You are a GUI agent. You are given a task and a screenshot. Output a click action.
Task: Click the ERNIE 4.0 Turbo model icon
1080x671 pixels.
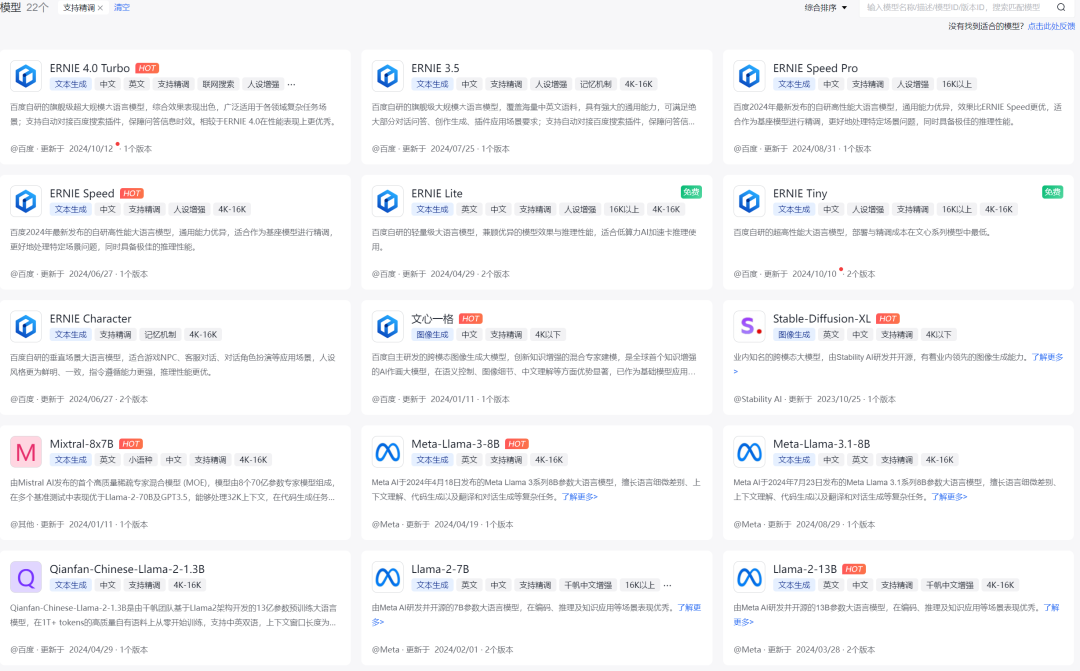tap(26, 76)
